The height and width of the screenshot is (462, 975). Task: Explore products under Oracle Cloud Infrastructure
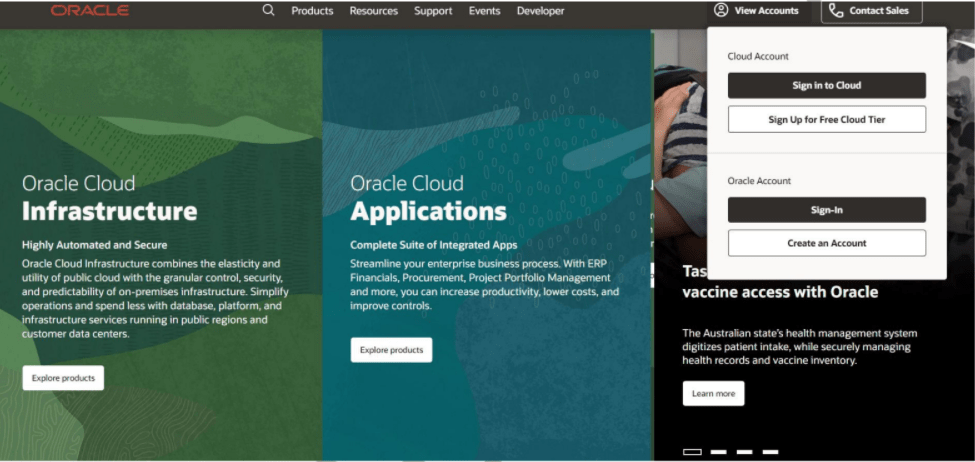point(63,378)
